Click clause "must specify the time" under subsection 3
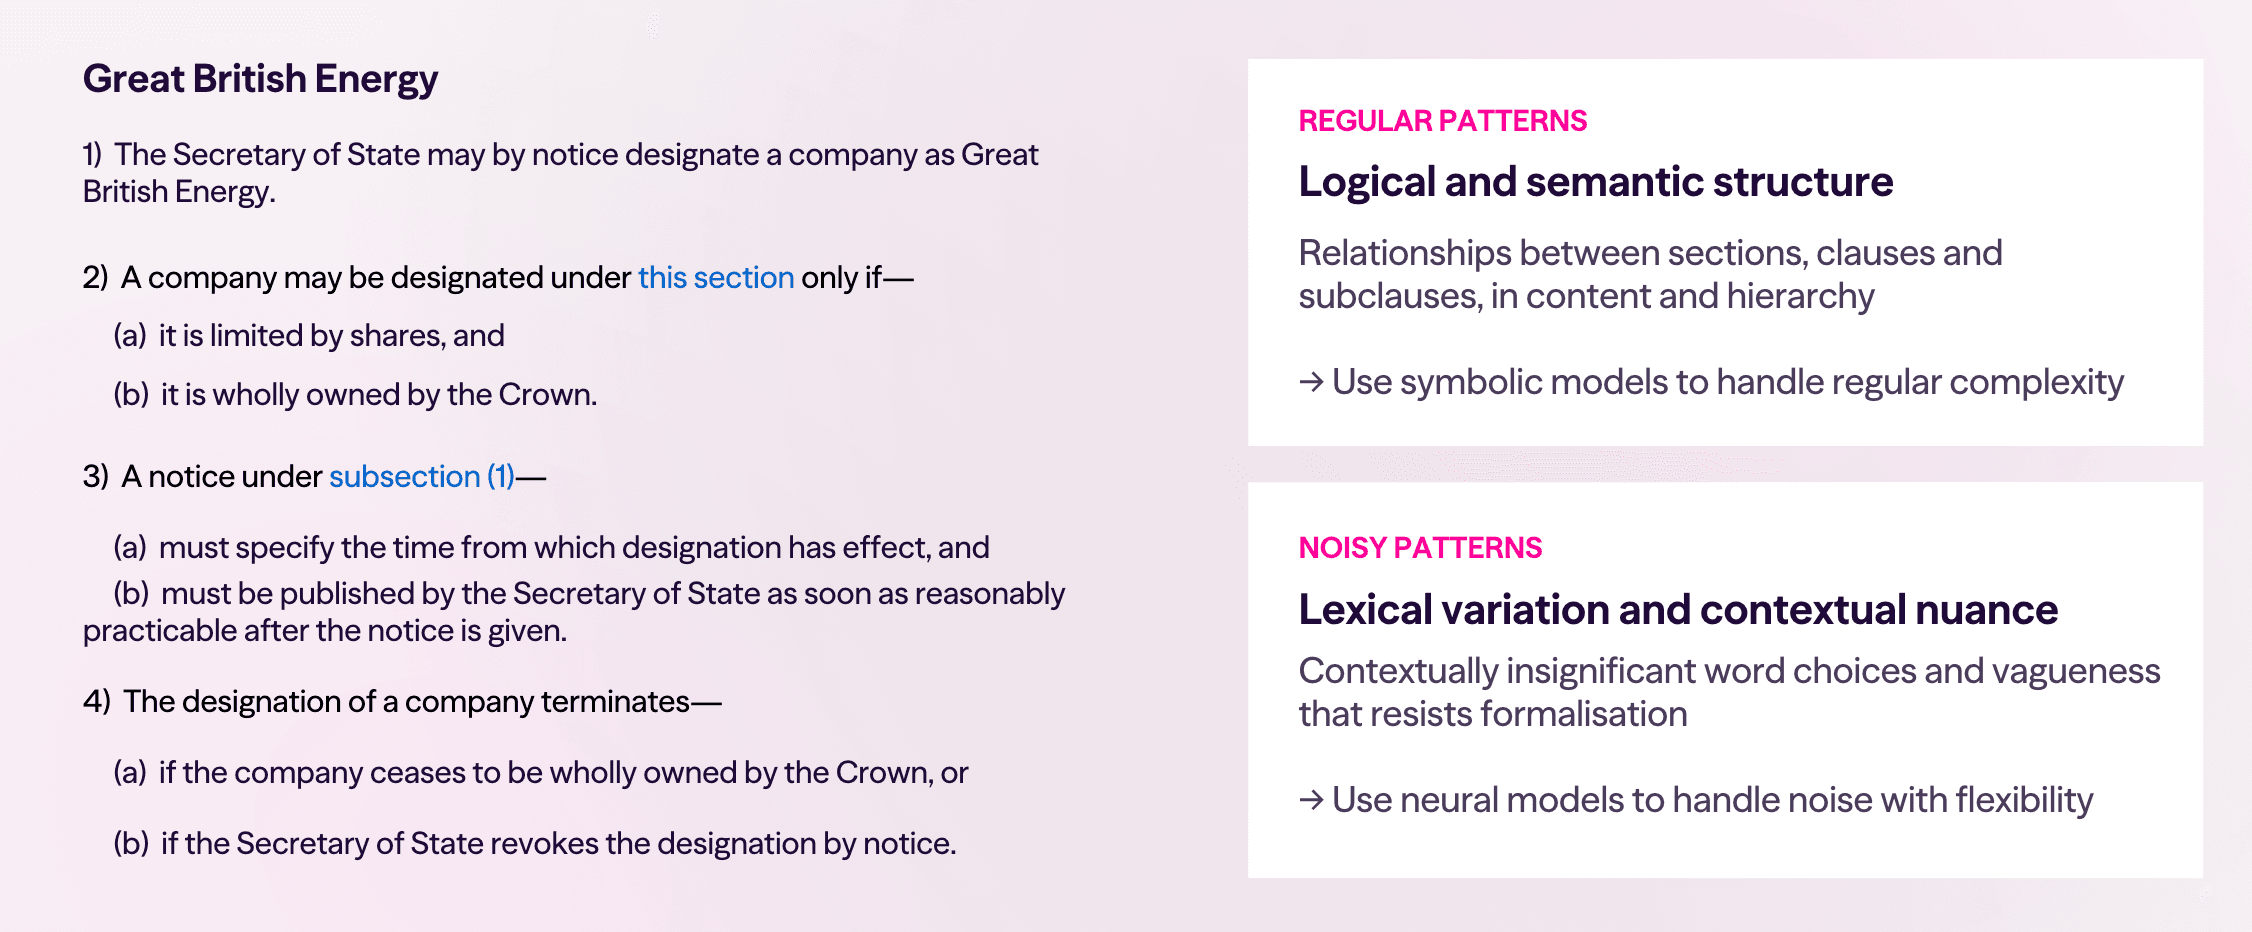The image size is (2252, 932). pos(573,548)
